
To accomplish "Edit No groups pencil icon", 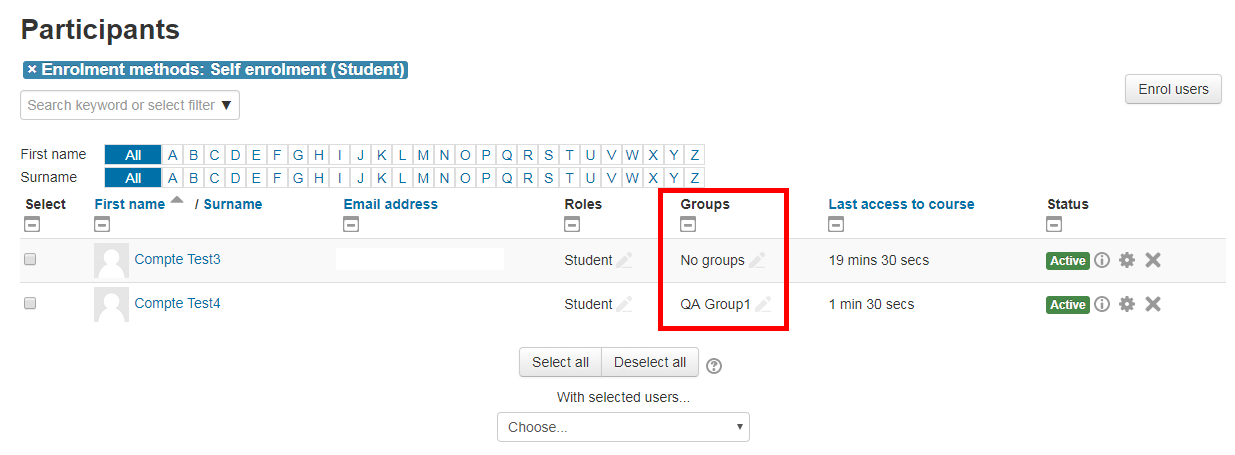I will (x=757, y=260).
